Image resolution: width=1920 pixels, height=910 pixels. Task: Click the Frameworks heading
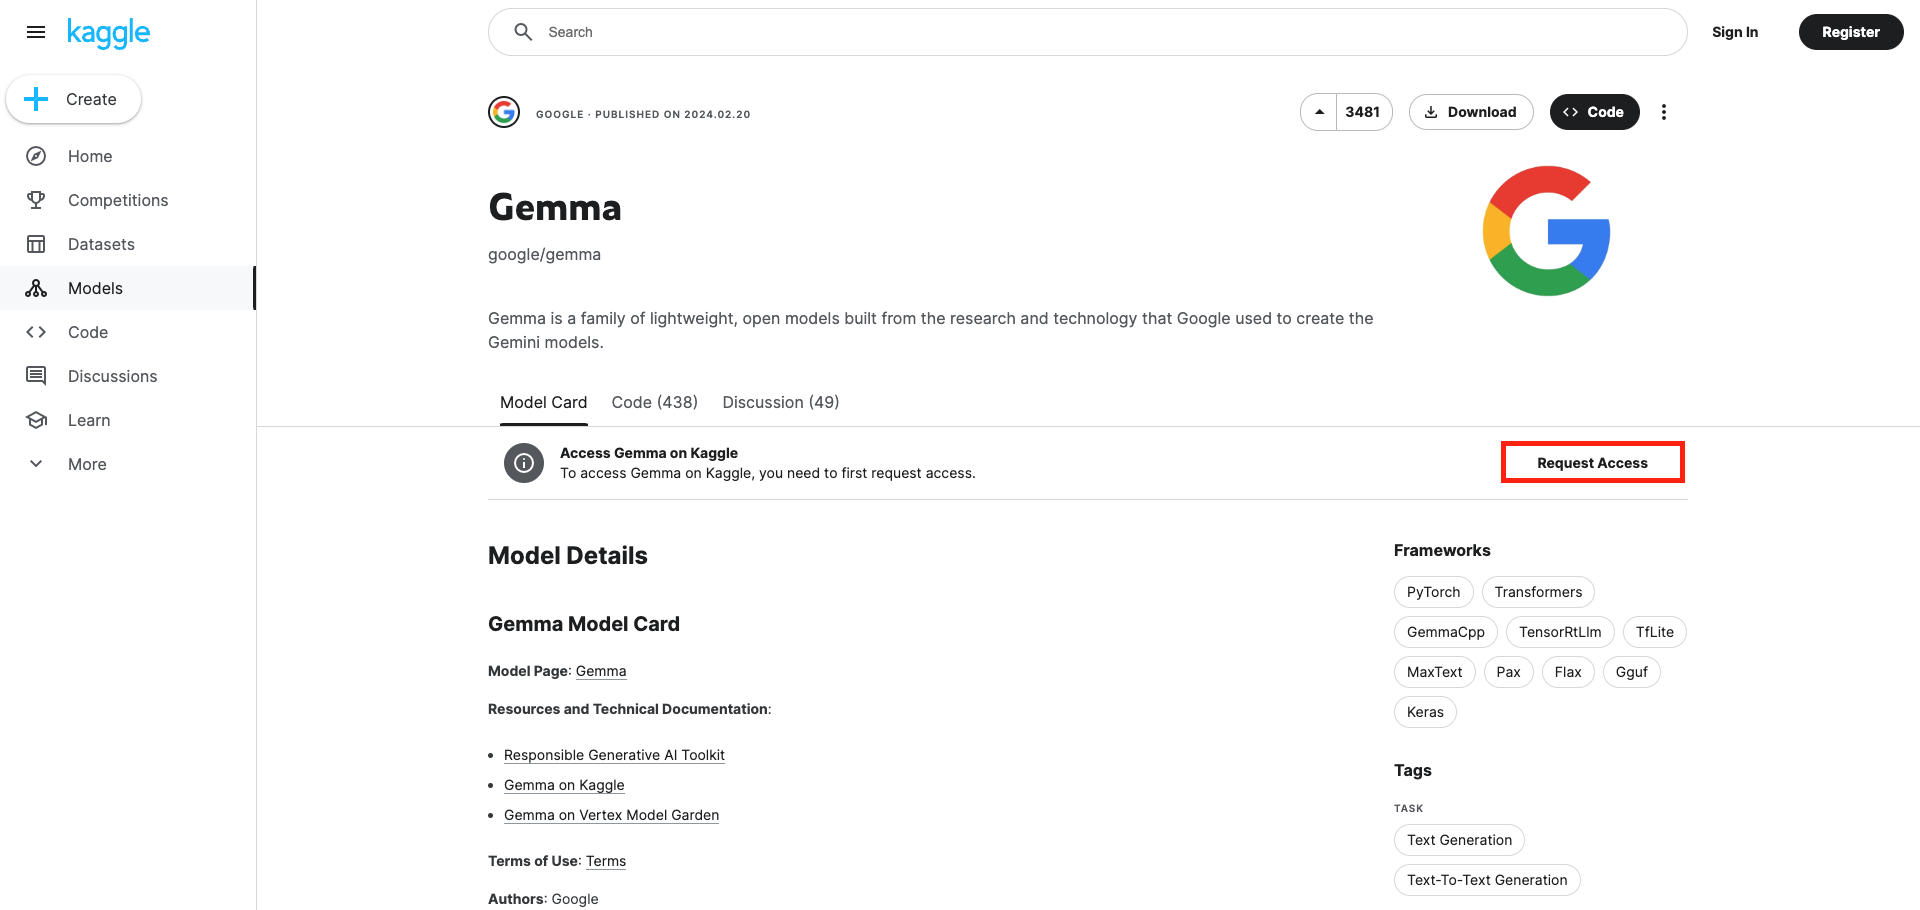[x=1442, y=550]
